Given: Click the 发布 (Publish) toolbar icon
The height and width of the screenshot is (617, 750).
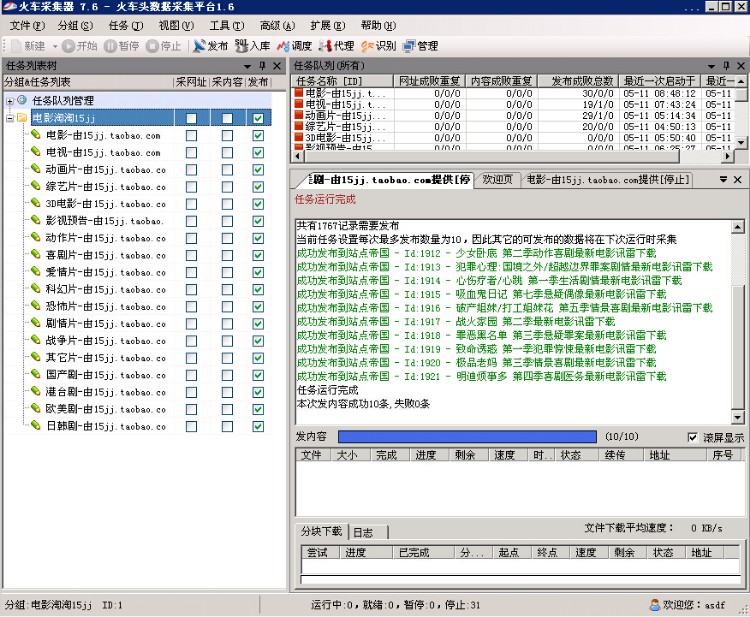Looking at the screenshot, I should coord(210,46).
